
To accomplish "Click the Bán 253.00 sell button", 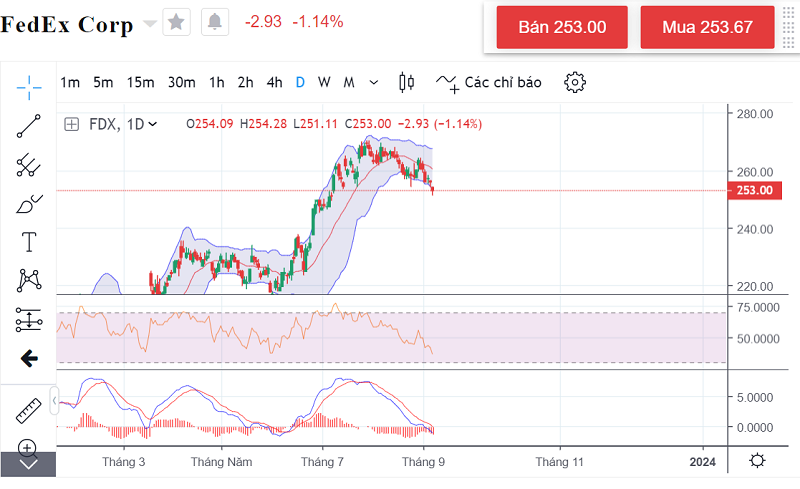I will [x=562, y=27].
